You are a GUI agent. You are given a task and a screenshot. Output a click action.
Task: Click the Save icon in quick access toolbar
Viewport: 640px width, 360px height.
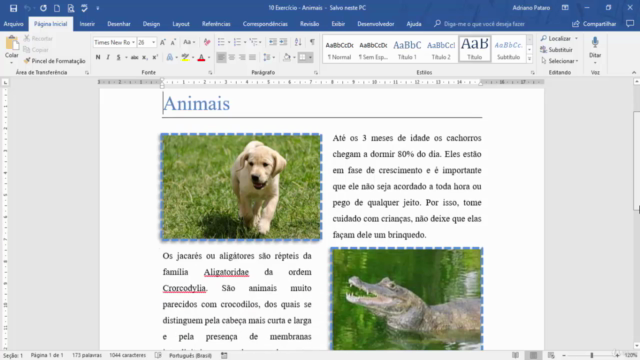pyautogui.click(x=13, y=8)
